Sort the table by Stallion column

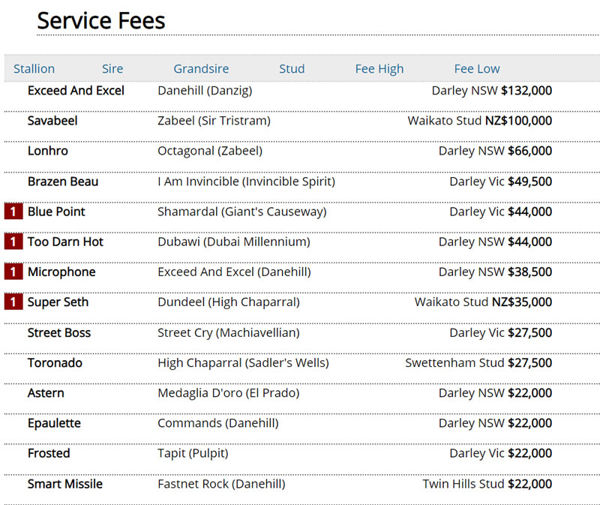click(x=34, y=69)
